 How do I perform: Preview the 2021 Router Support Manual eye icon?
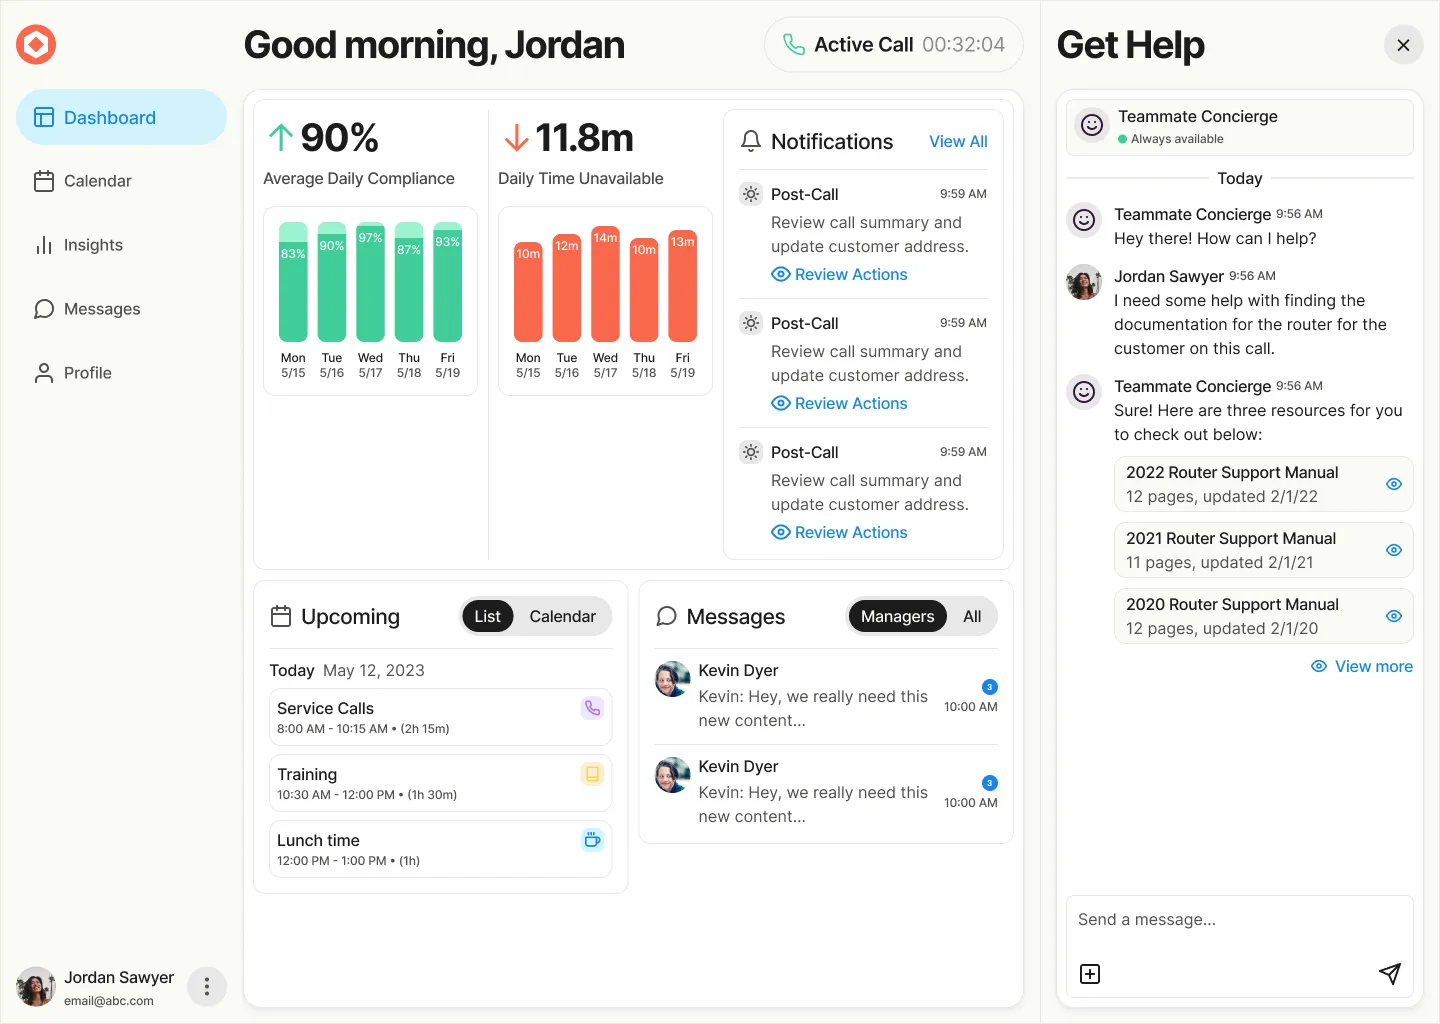(1393, 550)
